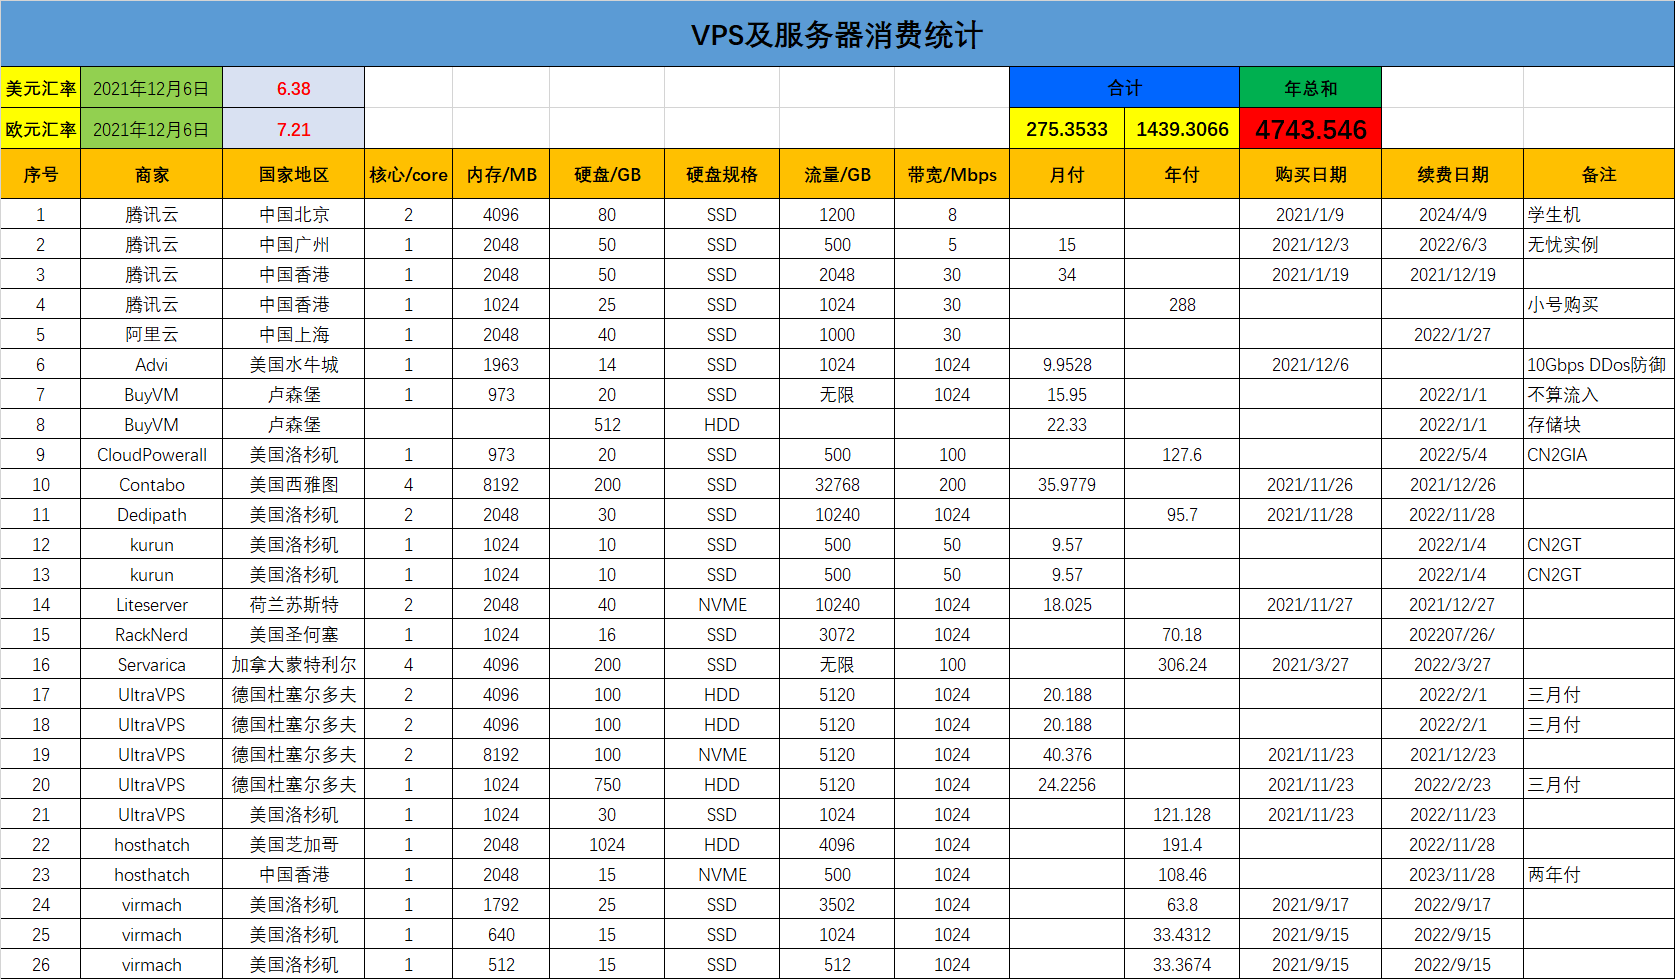Click the 硬盘规格 column header

tap(722, 174)
